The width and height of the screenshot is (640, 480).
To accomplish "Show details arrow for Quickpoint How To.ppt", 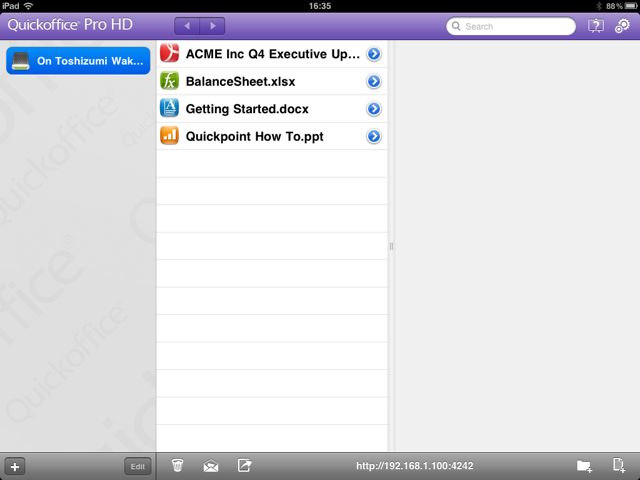I will pyautogui.click(x=374, y=136).
